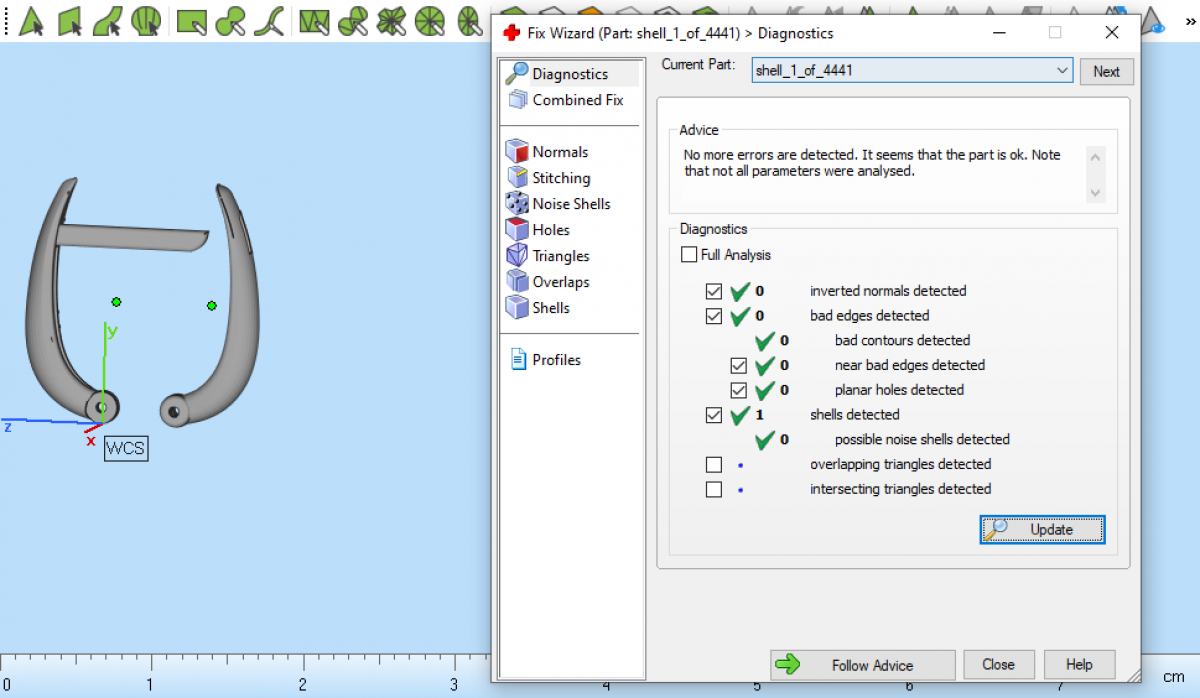Select the Mark Shell tool in toolbar
1200x698 pixels.
tap(146, 20)
